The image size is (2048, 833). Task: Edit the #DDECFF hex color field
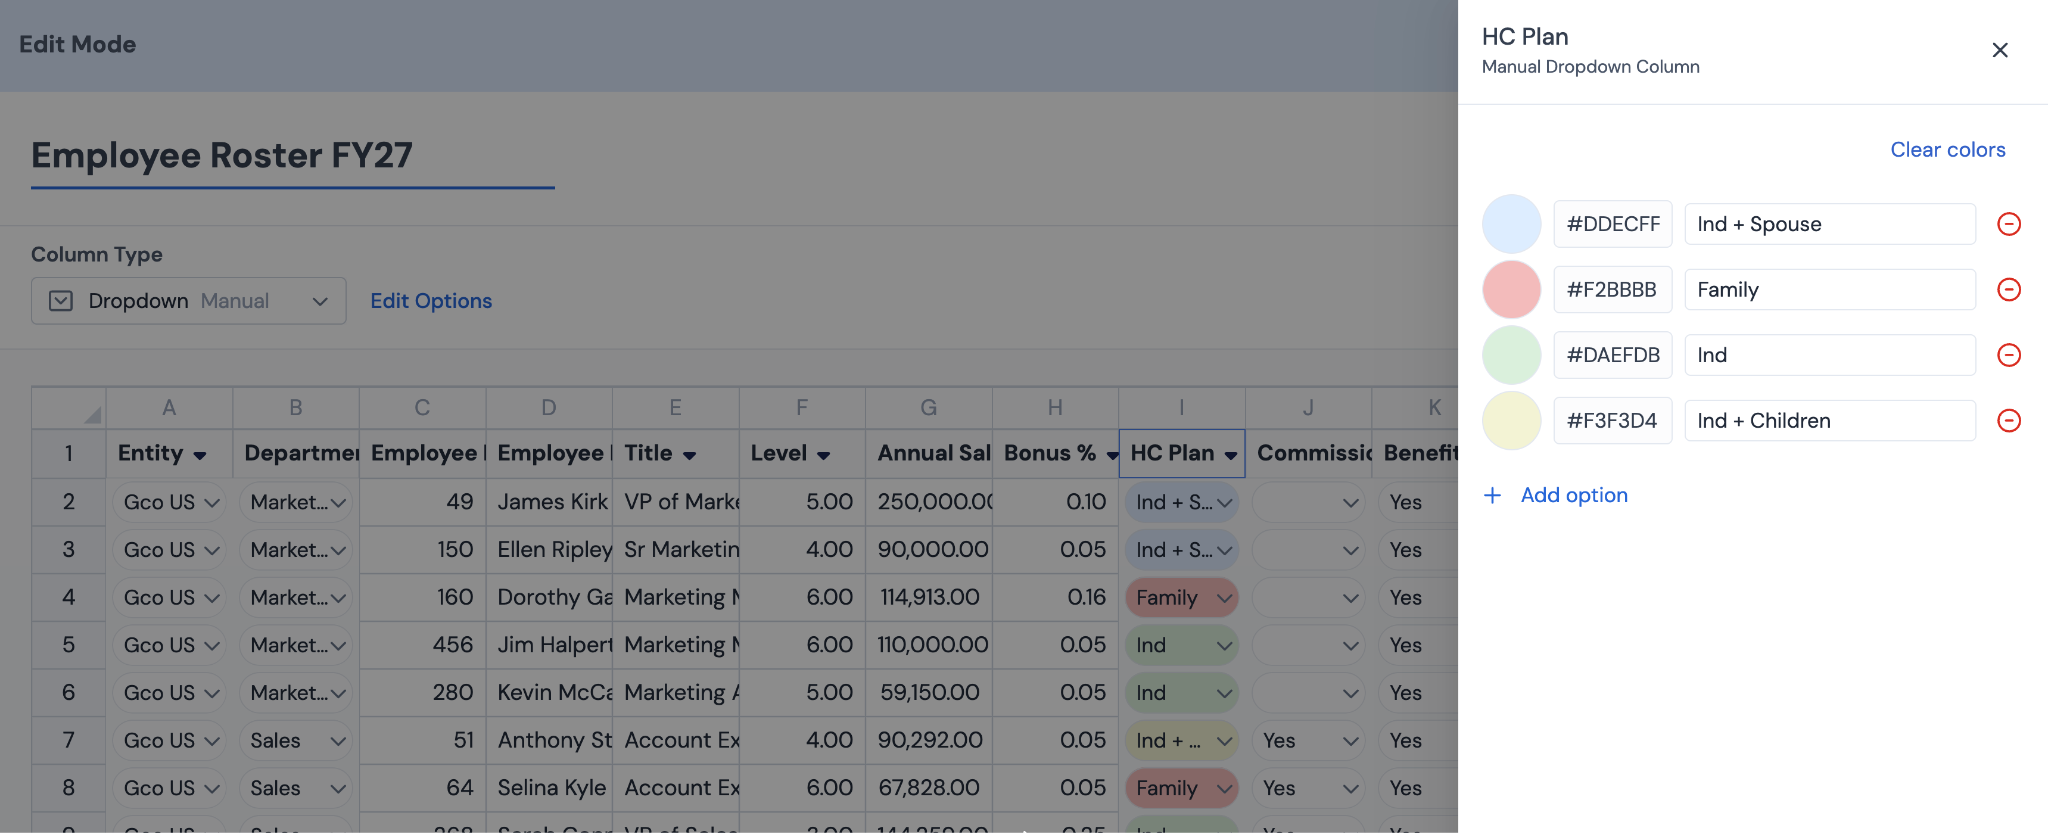point(1613,224)
